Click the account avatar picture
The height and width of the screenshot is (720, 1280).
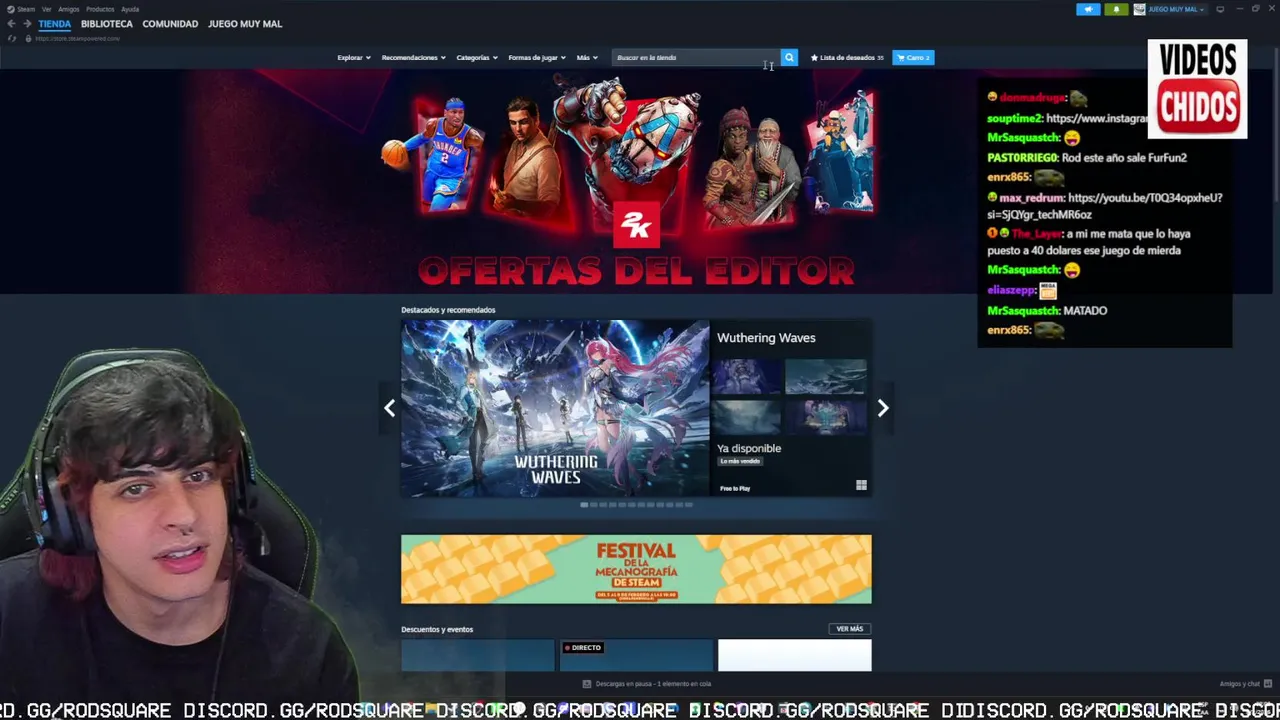coord(1139,9)
